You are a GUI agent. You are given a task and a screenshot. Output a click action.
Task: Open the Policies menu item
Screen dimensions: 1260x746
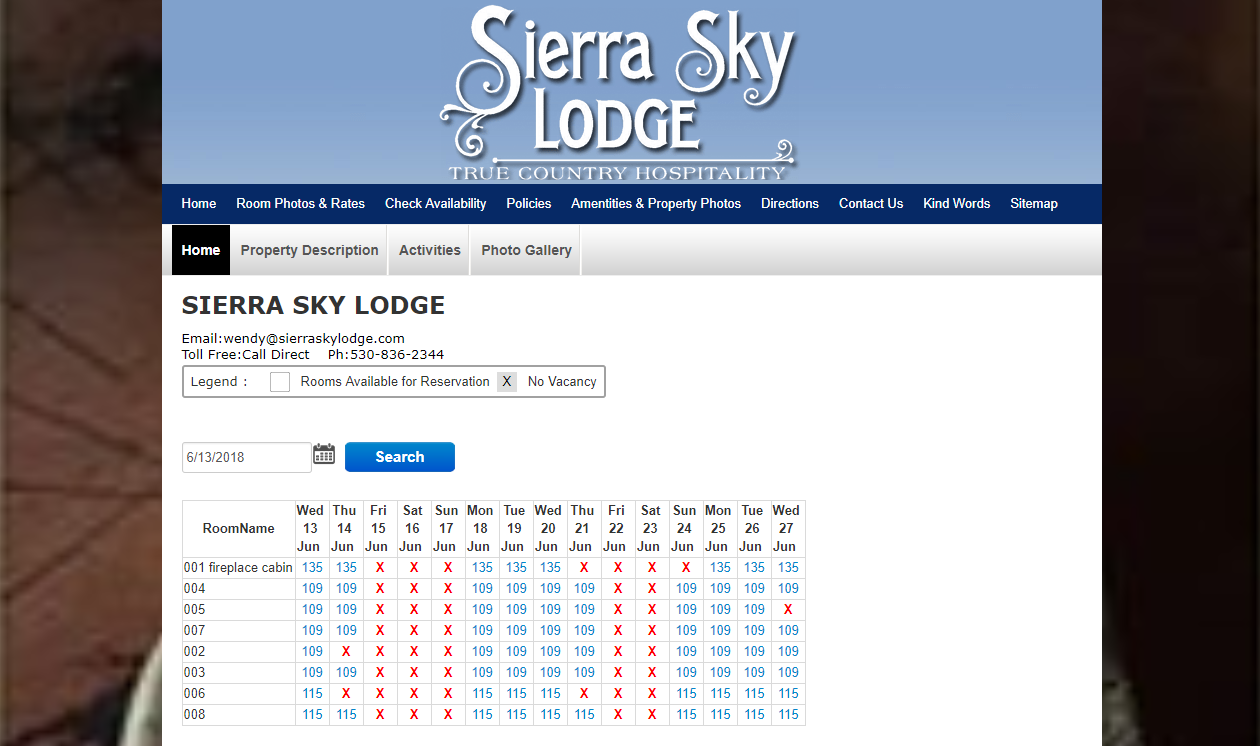click(529, 203)
